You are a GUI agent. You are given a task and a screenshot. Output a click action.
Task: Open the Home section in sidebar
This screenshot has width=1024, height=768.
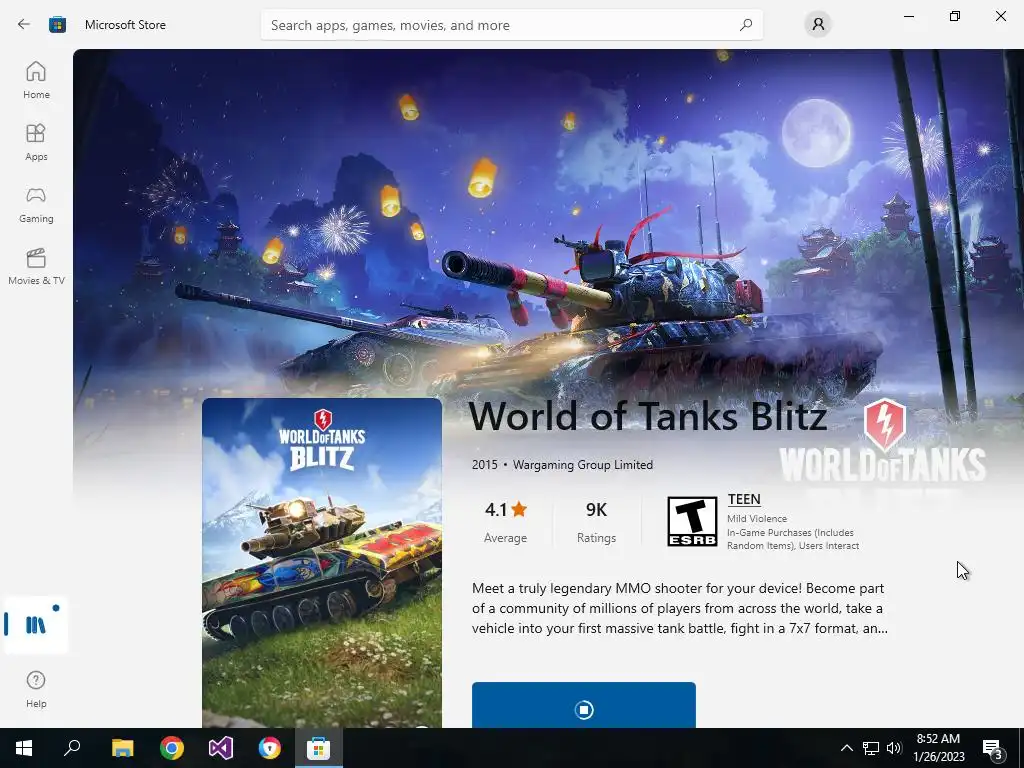tap(36, 80)
